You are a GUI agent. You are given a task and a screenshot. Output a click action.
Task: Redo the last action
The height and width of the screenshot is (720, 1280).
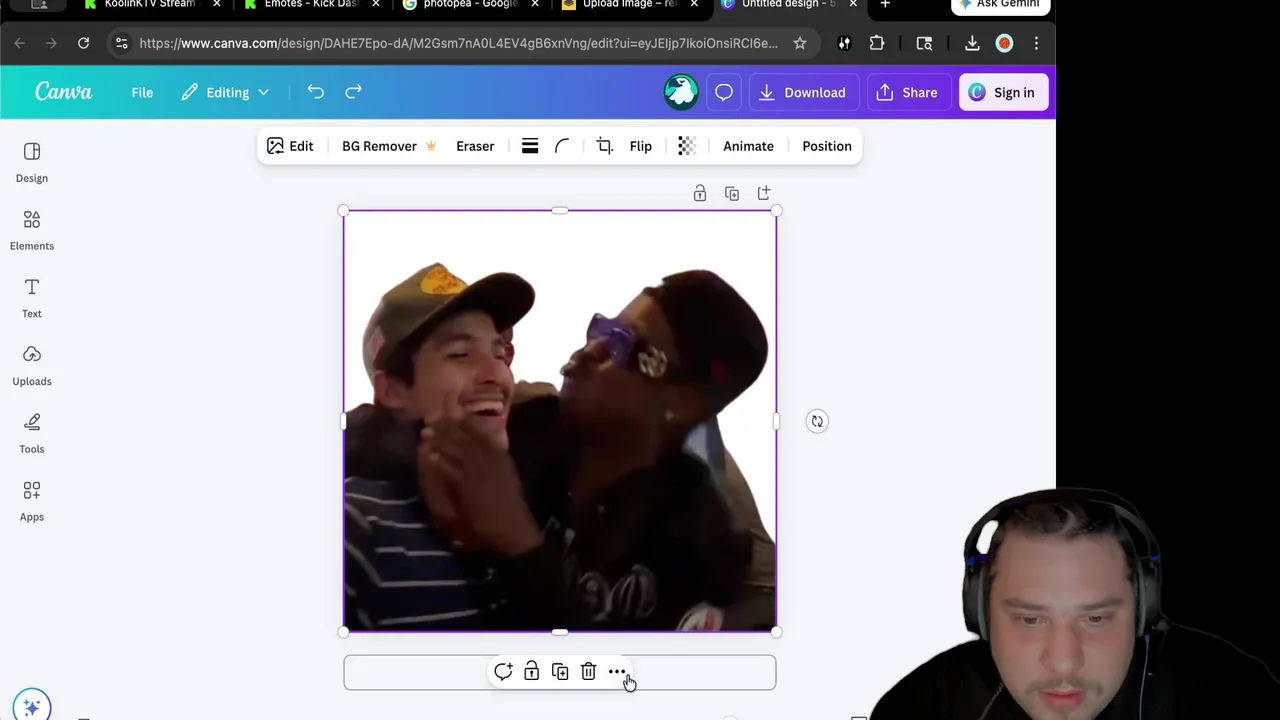[353, 92]
